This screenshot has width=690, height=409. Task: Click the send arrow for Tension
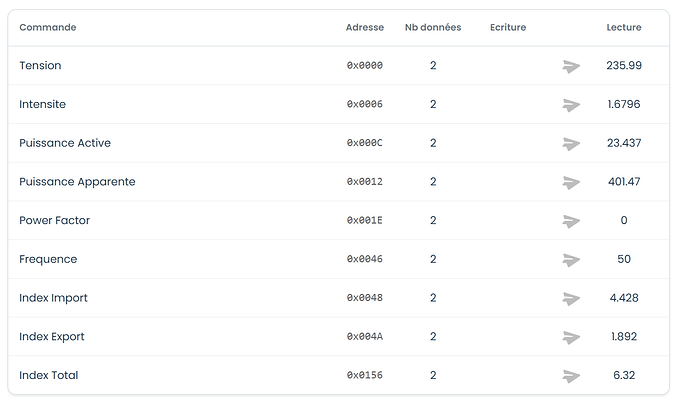571,66
